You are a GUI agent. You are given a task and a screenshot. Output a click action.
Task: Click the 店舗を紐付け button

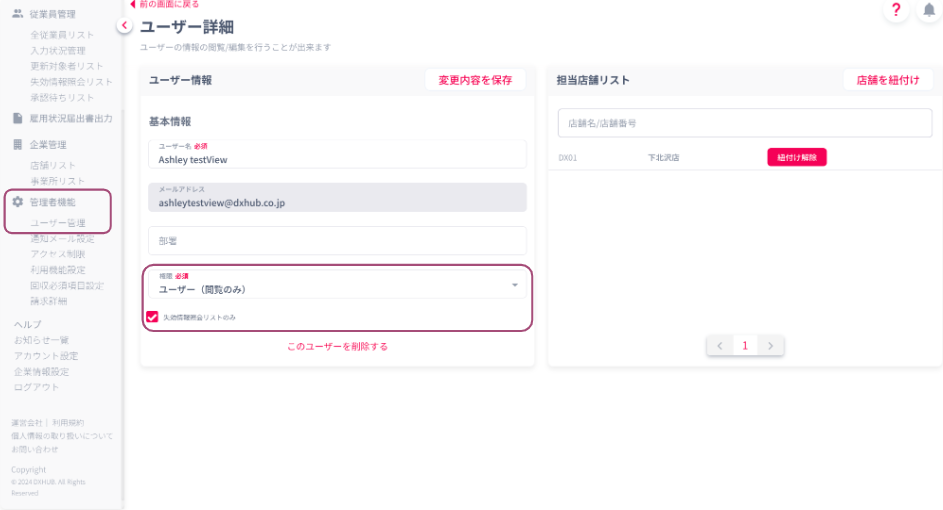(888, 80)
